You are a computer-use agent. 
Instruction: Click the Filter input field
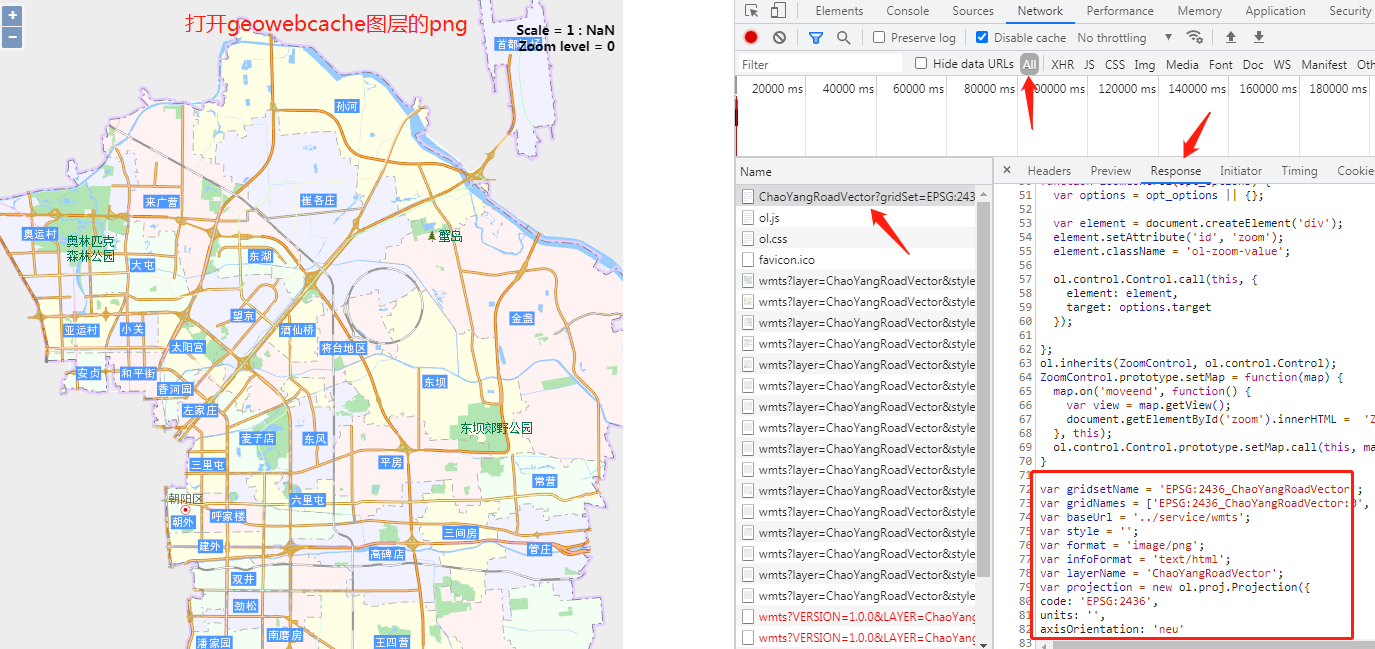click(818, 63)
